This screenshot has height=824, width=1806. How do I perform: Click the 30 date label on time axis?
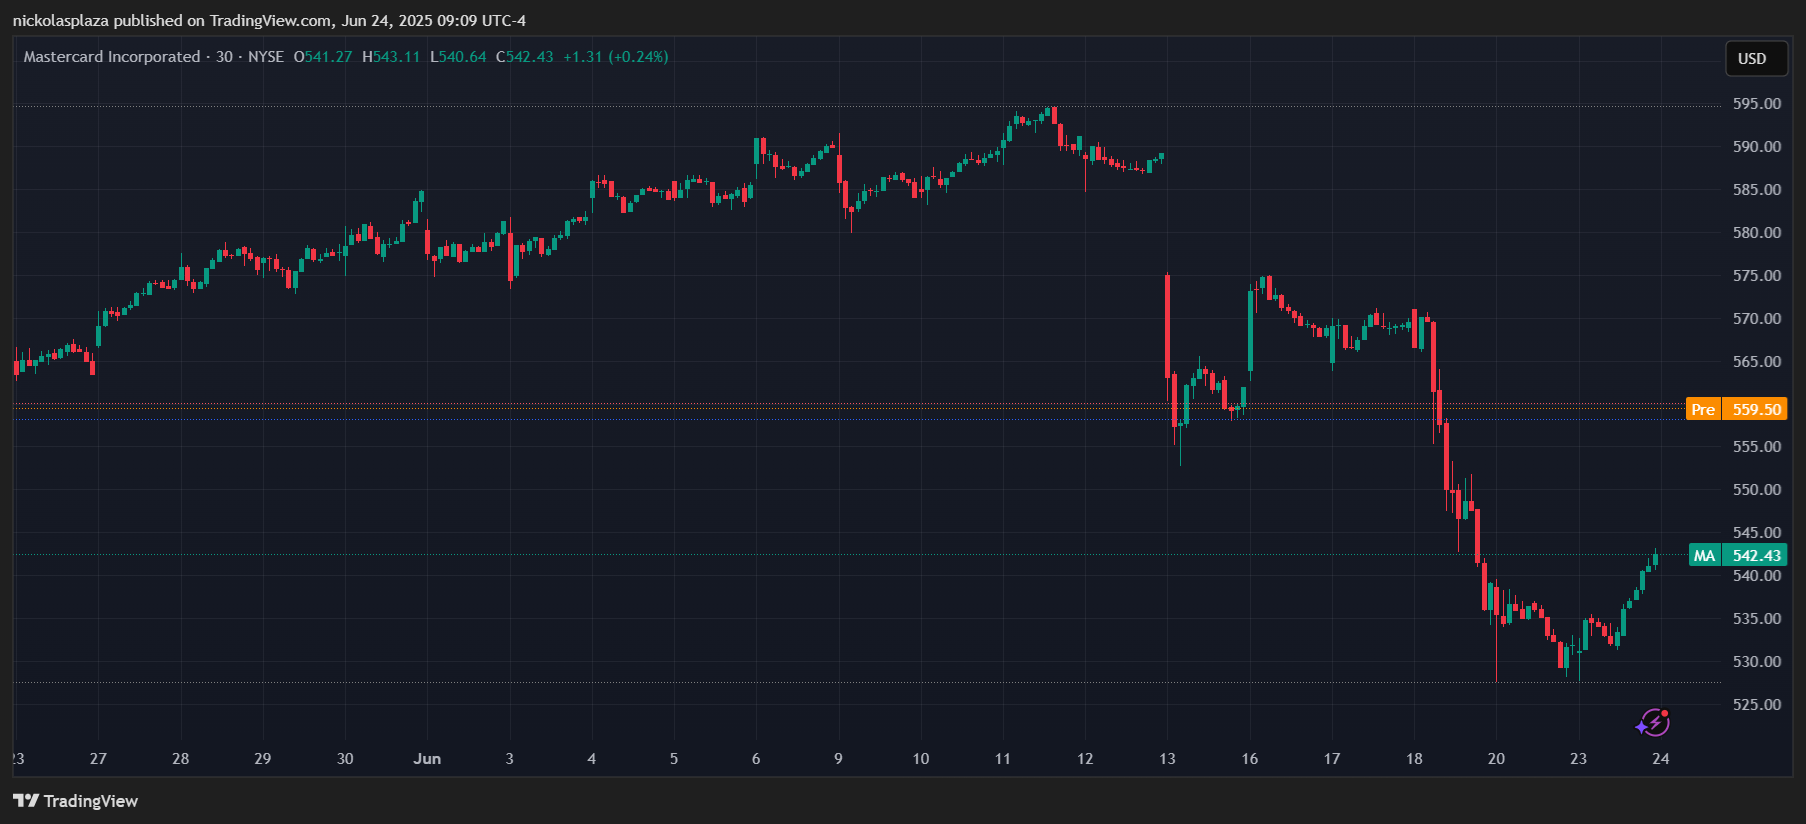345,759
